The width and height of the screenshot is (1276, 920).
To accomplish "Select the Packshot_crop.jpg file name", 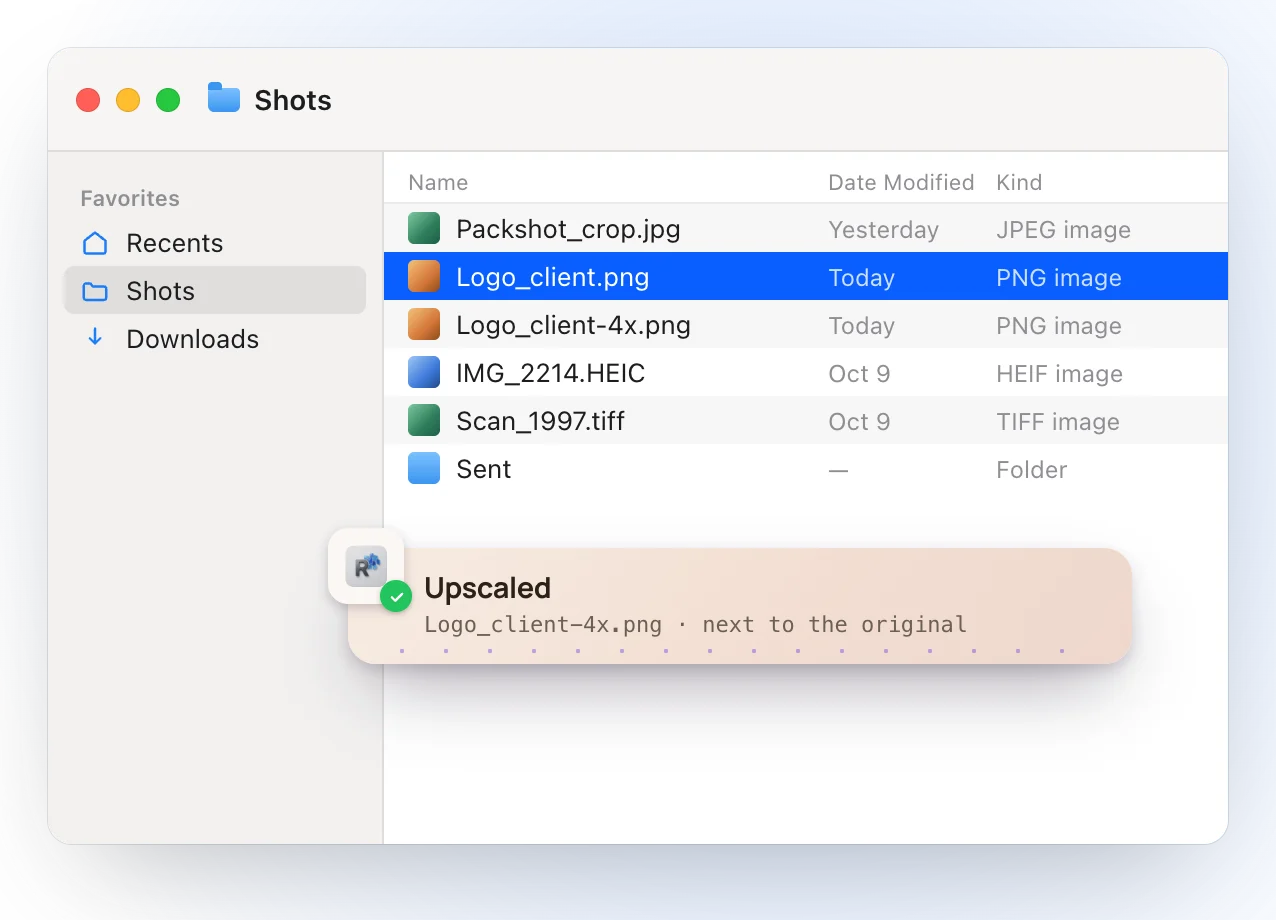I will [568, 229].
